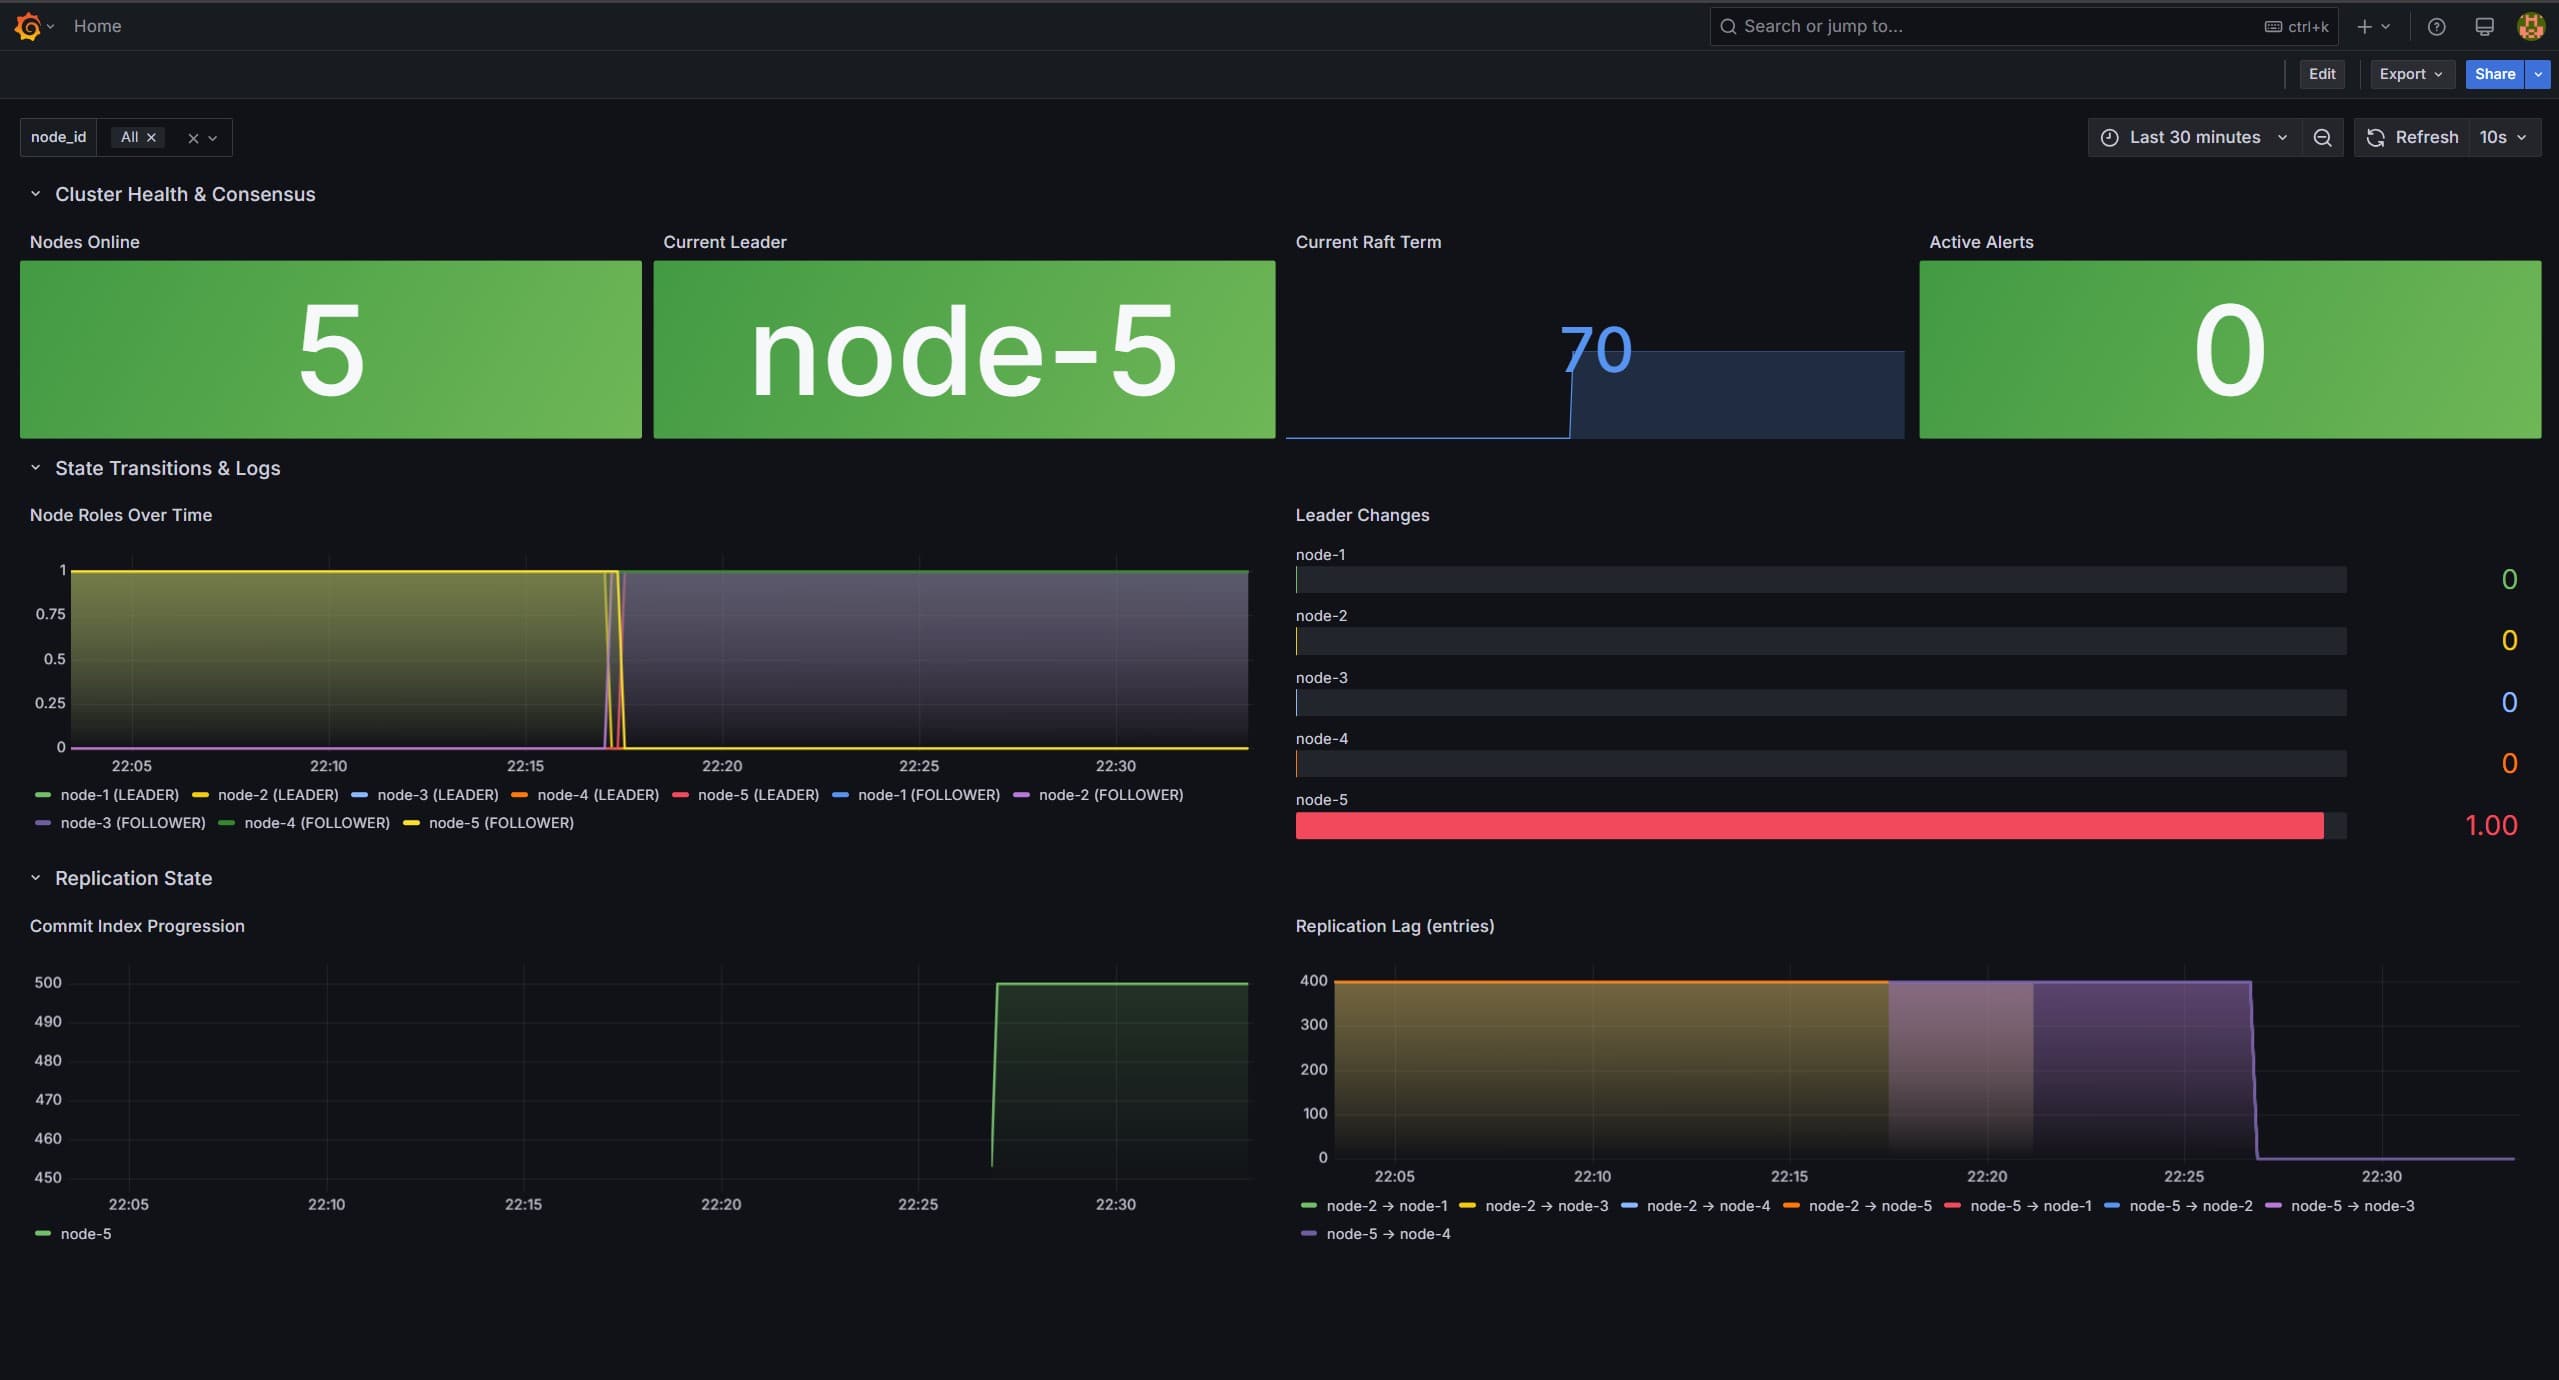Open the Grafana logo menu
This screenshot has height=1380, width=2559.
(28, 26)
